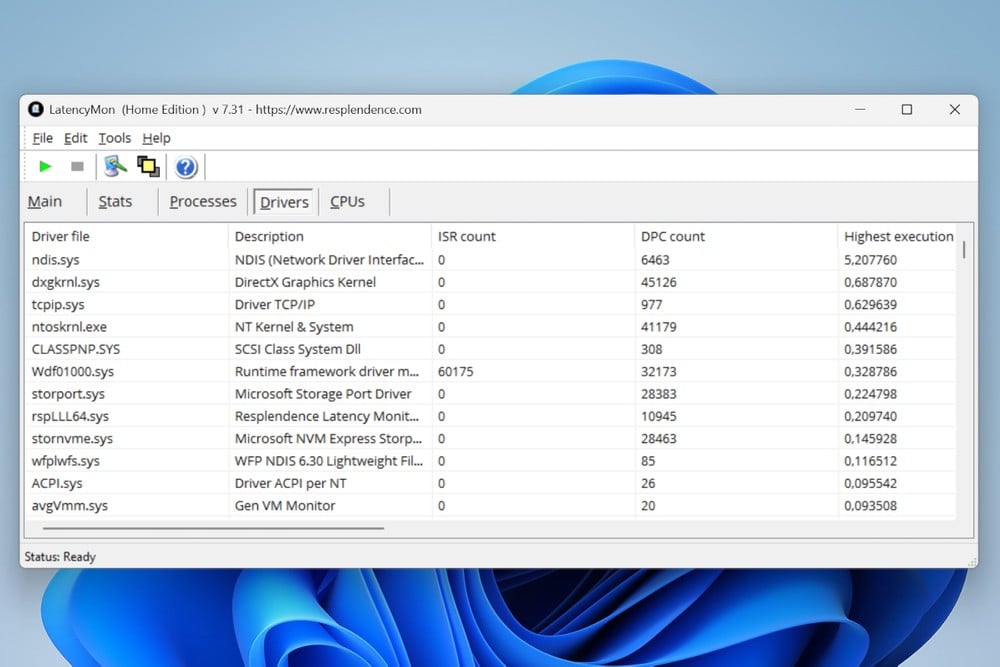Viewport: 1000px width, 667px height.
Task: Click the Gen VM Monitor description
Action: coord(284,506)
